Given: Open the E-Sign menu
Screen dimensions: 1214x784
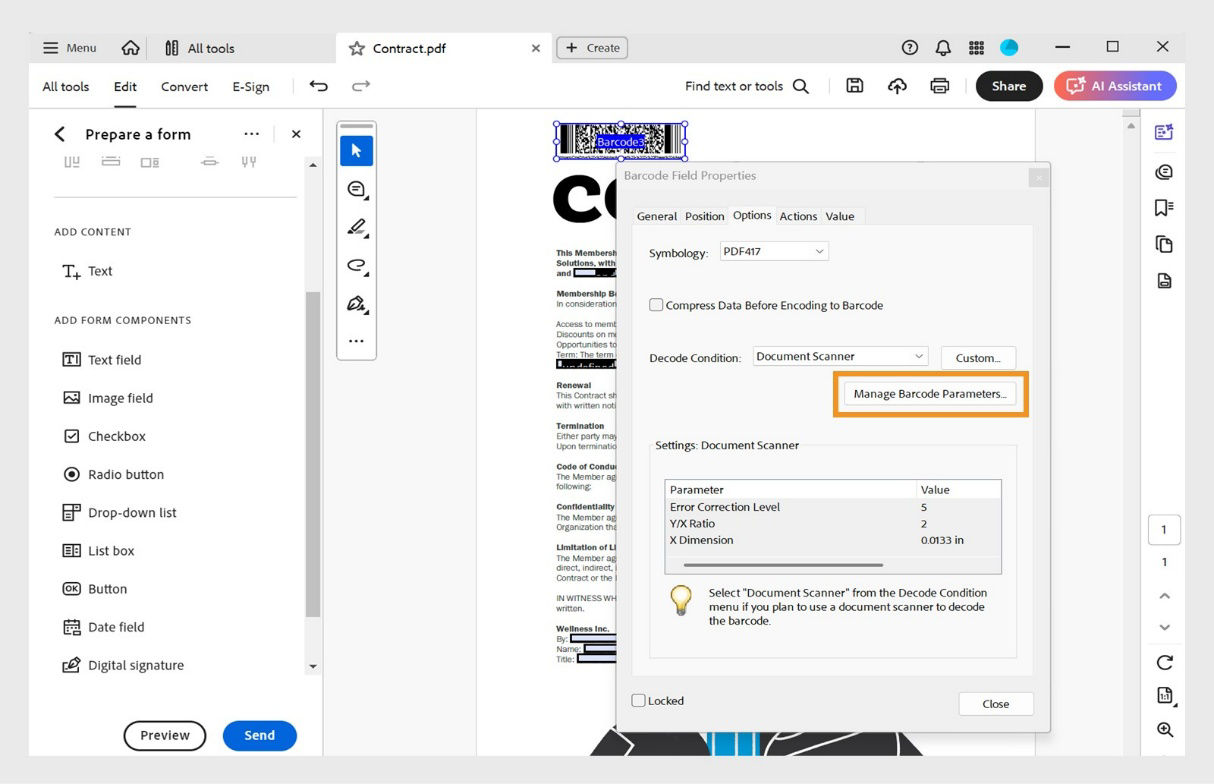Looking at the screenshot, I should point(251,86).
